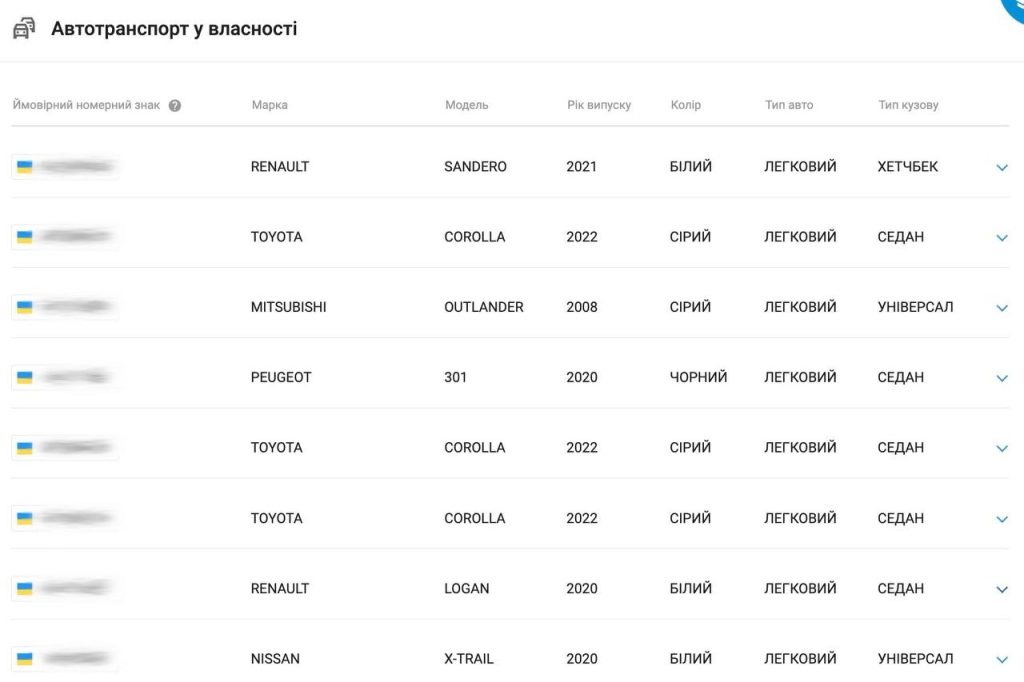The height and width of the screenshot is (682, 1024).
Task: Click the flag icon in NISSAN X-TRAIL row
Action: (x=25, y=658)
